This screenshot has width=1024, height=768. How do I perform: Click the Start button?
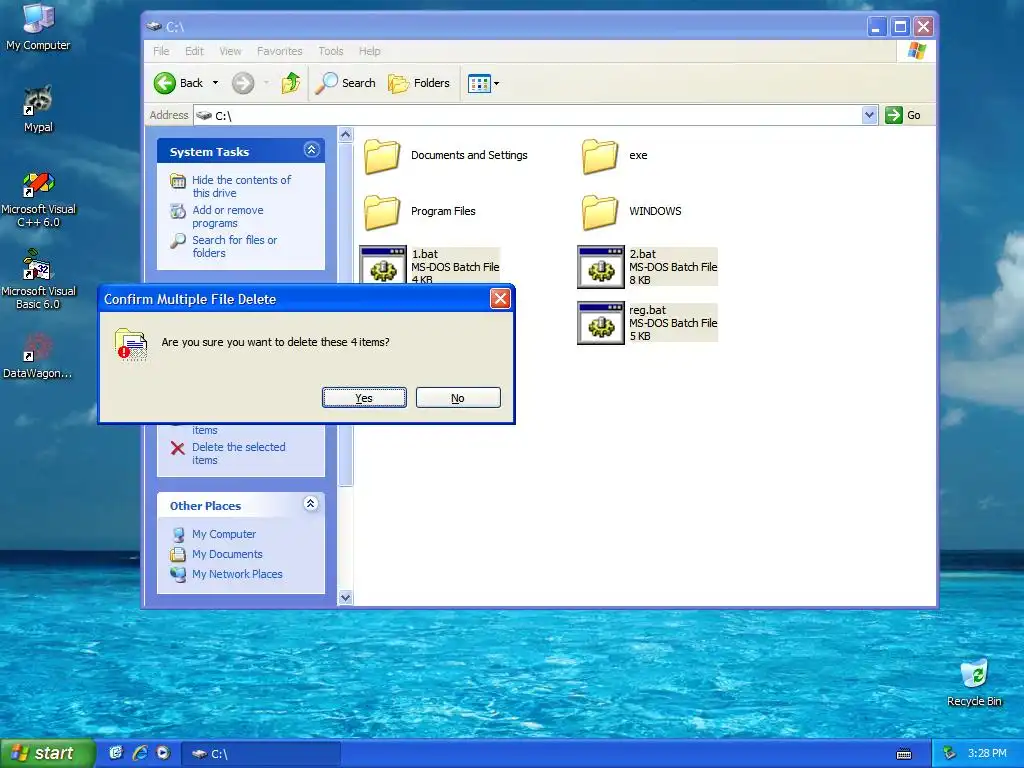pos(47,753)
